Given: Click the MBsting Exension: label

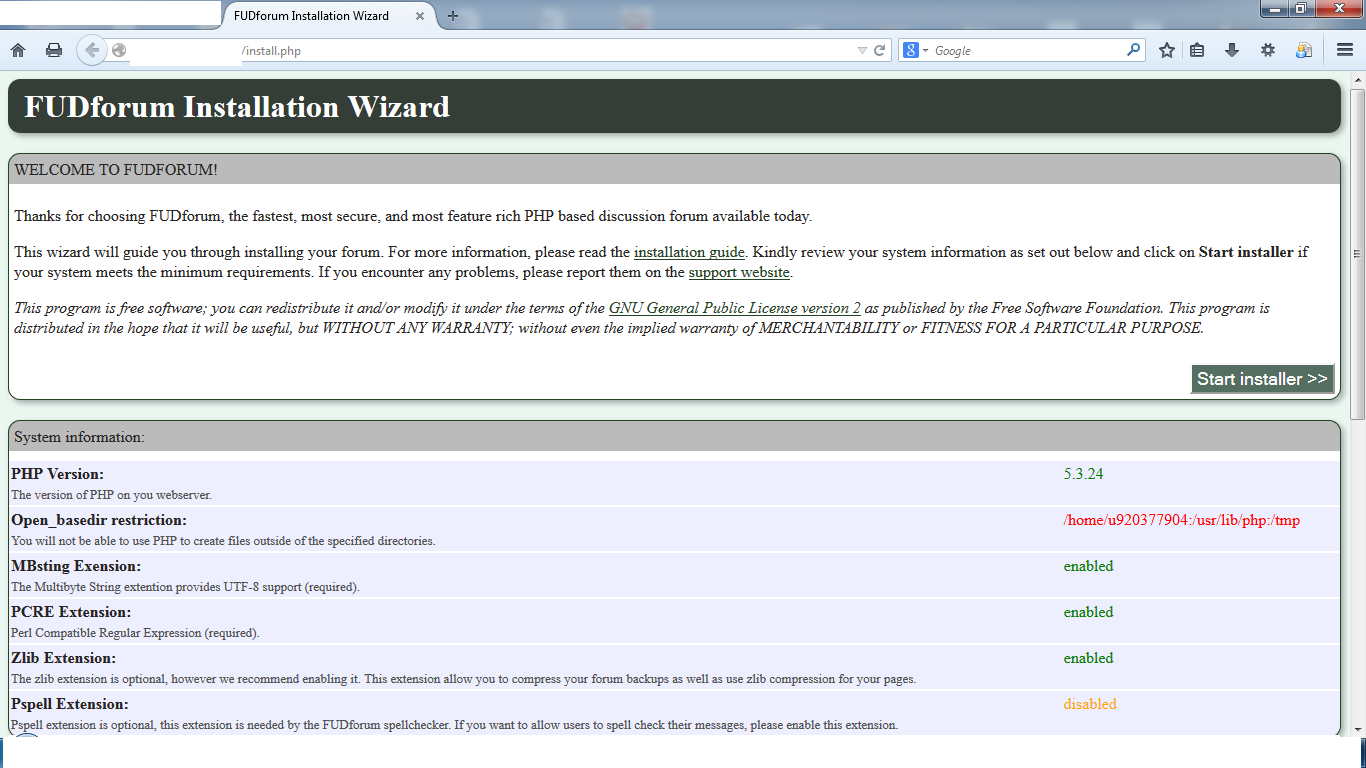Looking at the screenshot, I should pyautogui.click(x=76, y=566).
